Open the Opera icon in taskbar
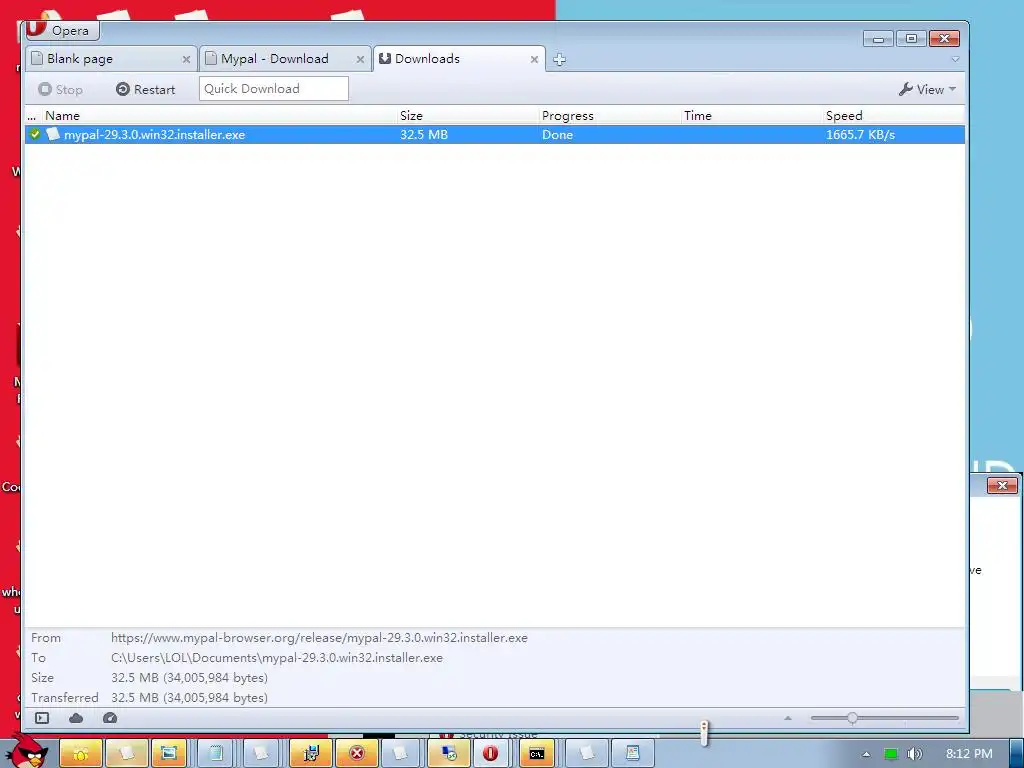This screenshot has height=768, width=1024. [x=490, y=754]
